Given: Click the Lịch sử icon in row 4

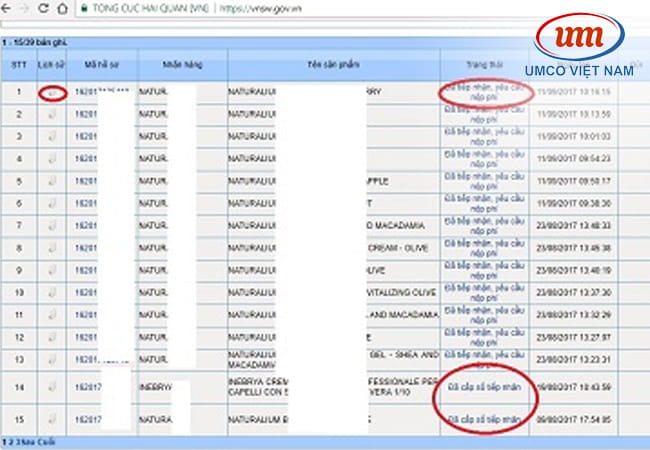Looking at the screenshot, I should coord(52,158).
